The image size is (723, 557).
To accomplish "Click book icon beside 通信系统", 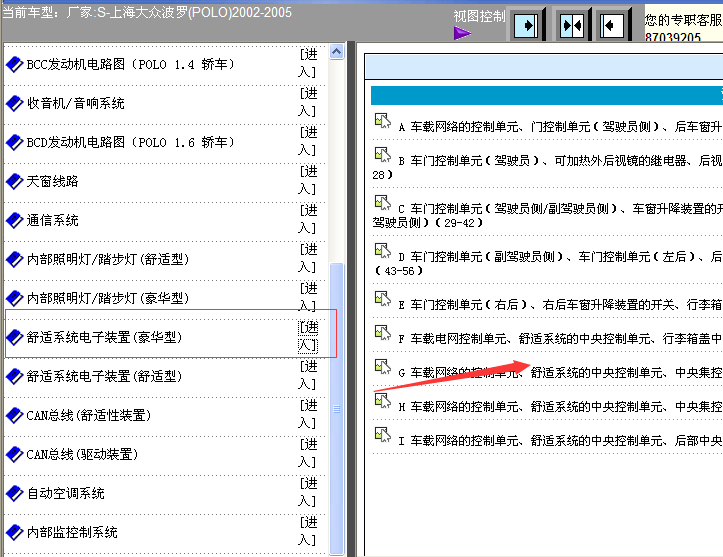I will (x=14, y=220).
